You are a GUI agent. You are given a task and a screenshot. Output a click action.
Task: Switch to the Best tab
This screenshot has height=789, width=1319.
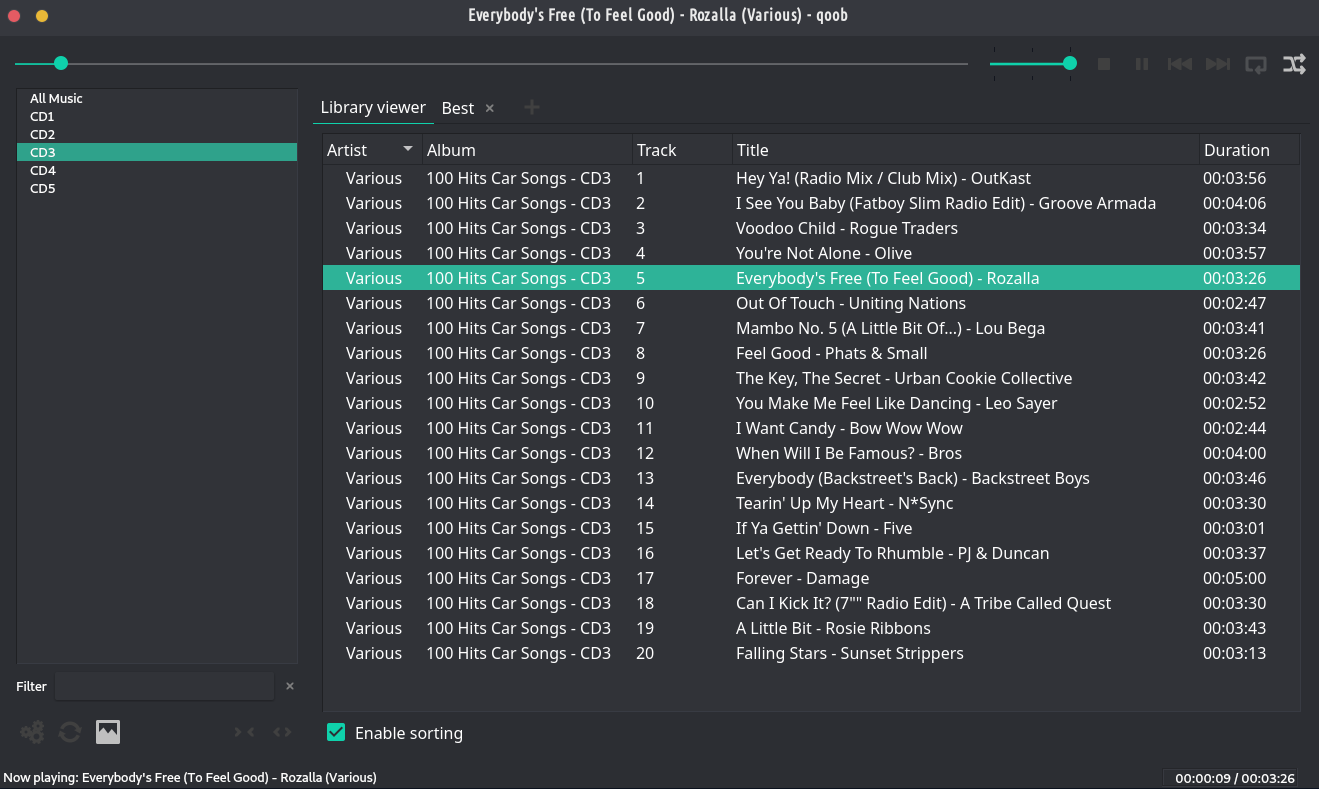coord(458,108)
